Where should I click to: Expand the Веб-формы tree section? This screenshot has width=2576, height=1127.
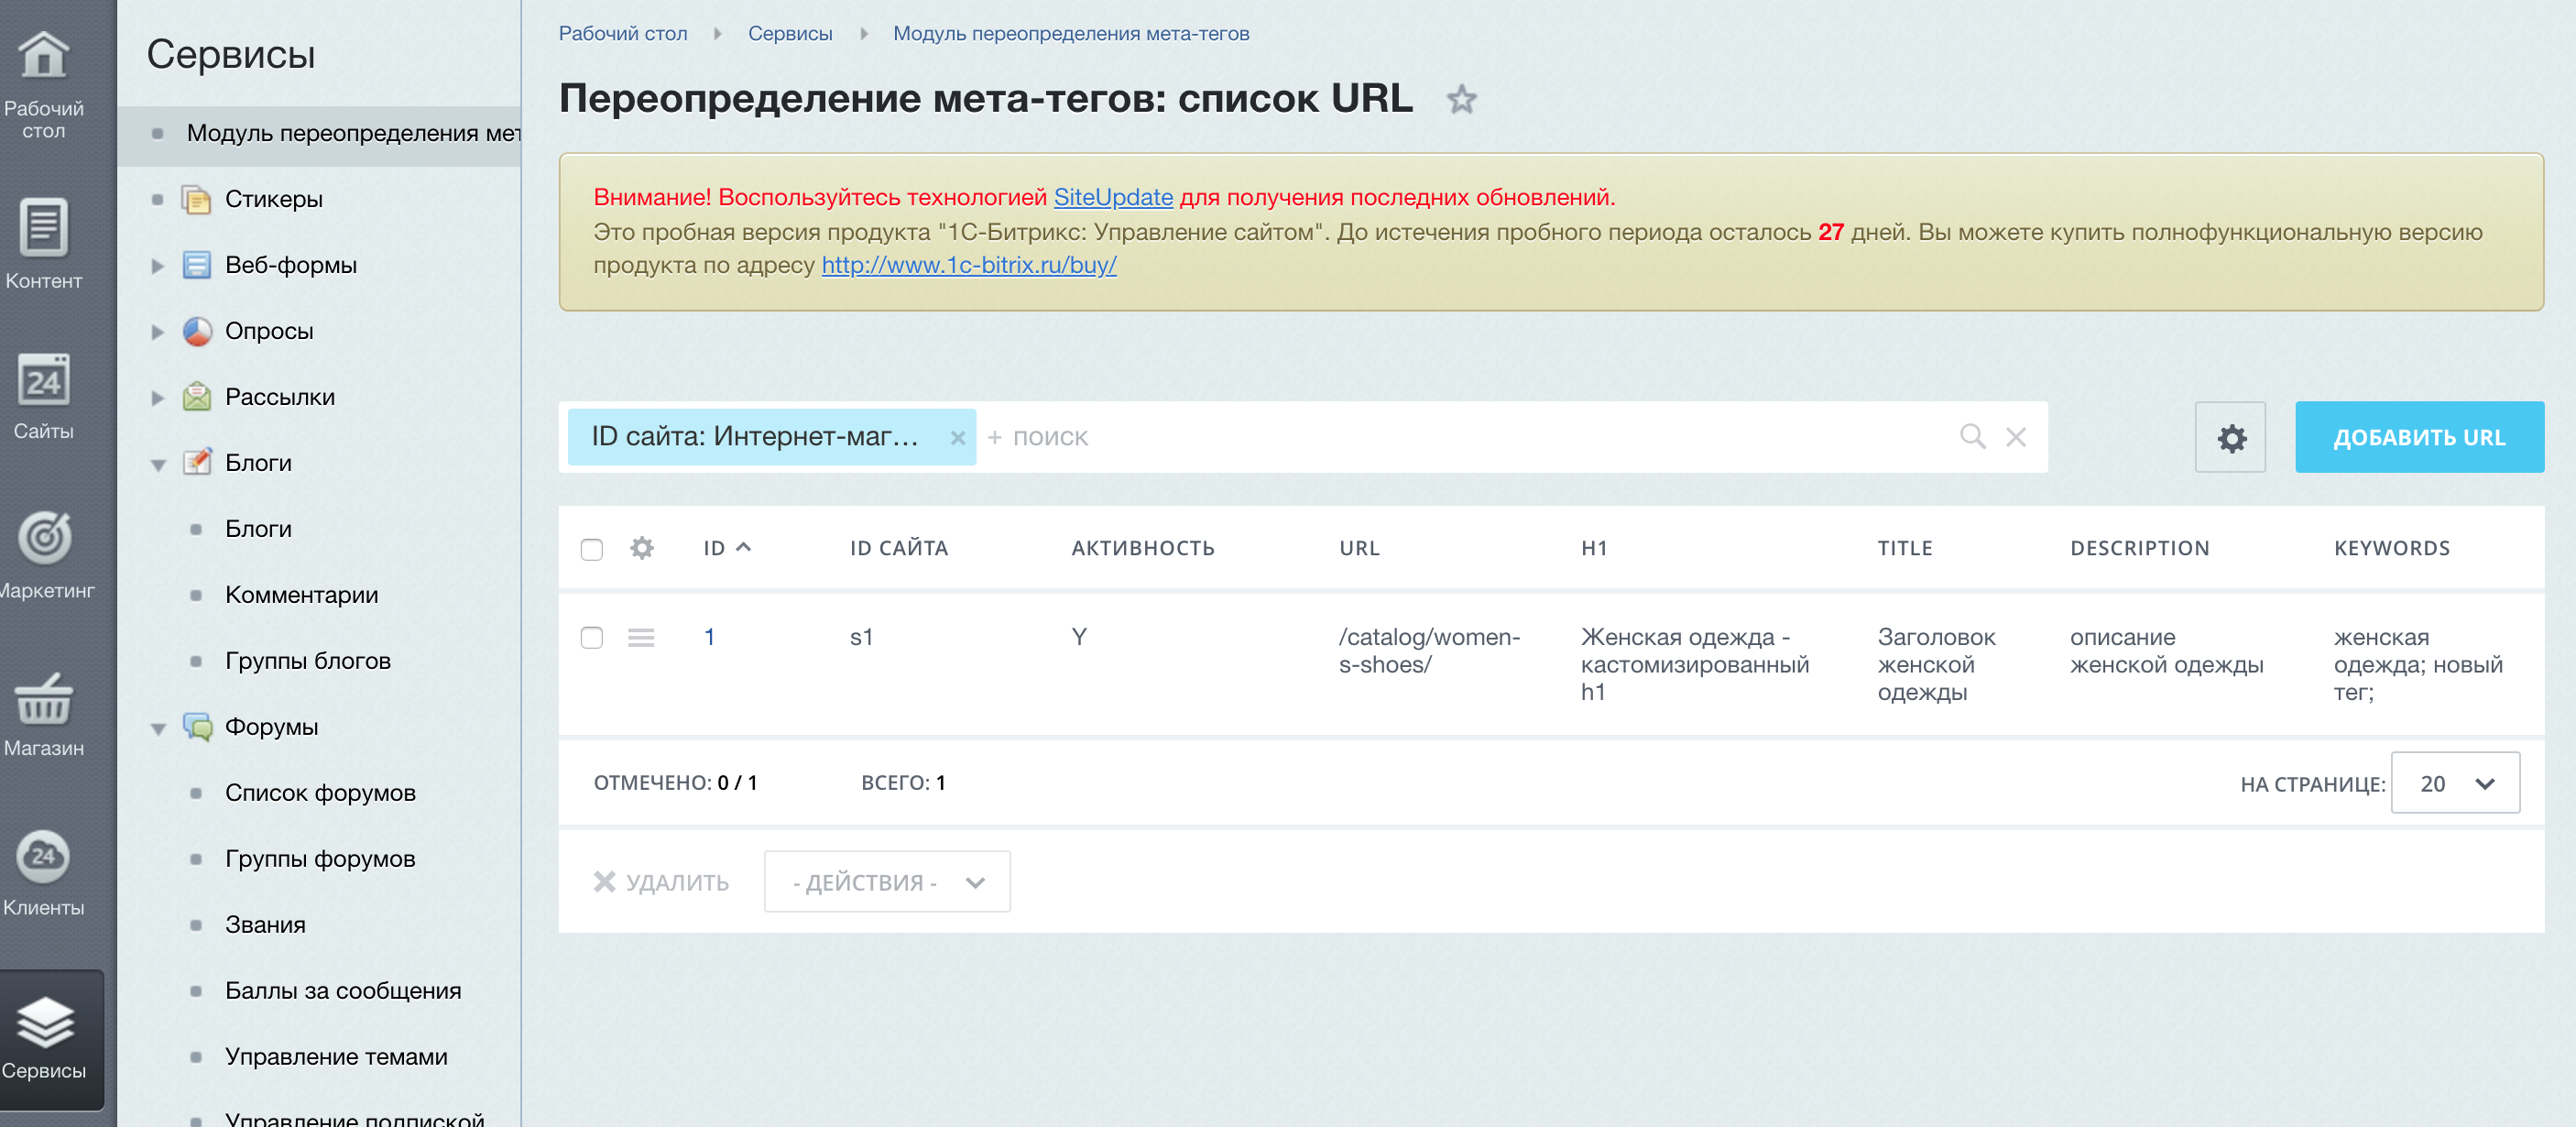click(158, 266)
